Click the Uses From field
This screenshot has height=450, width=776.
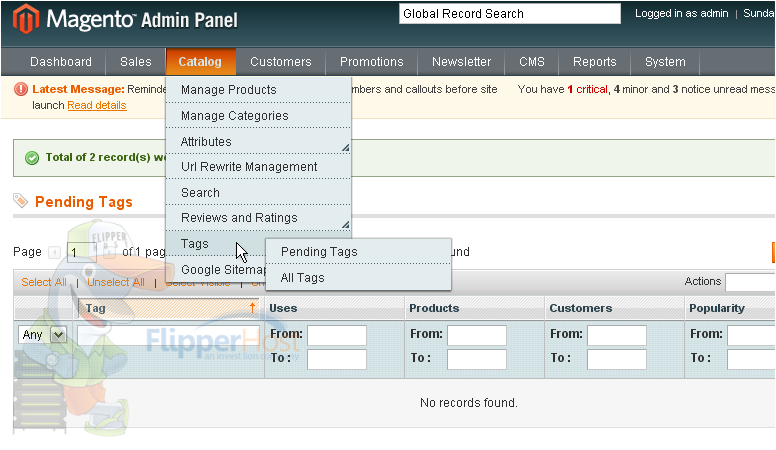(x=337, y=335)
